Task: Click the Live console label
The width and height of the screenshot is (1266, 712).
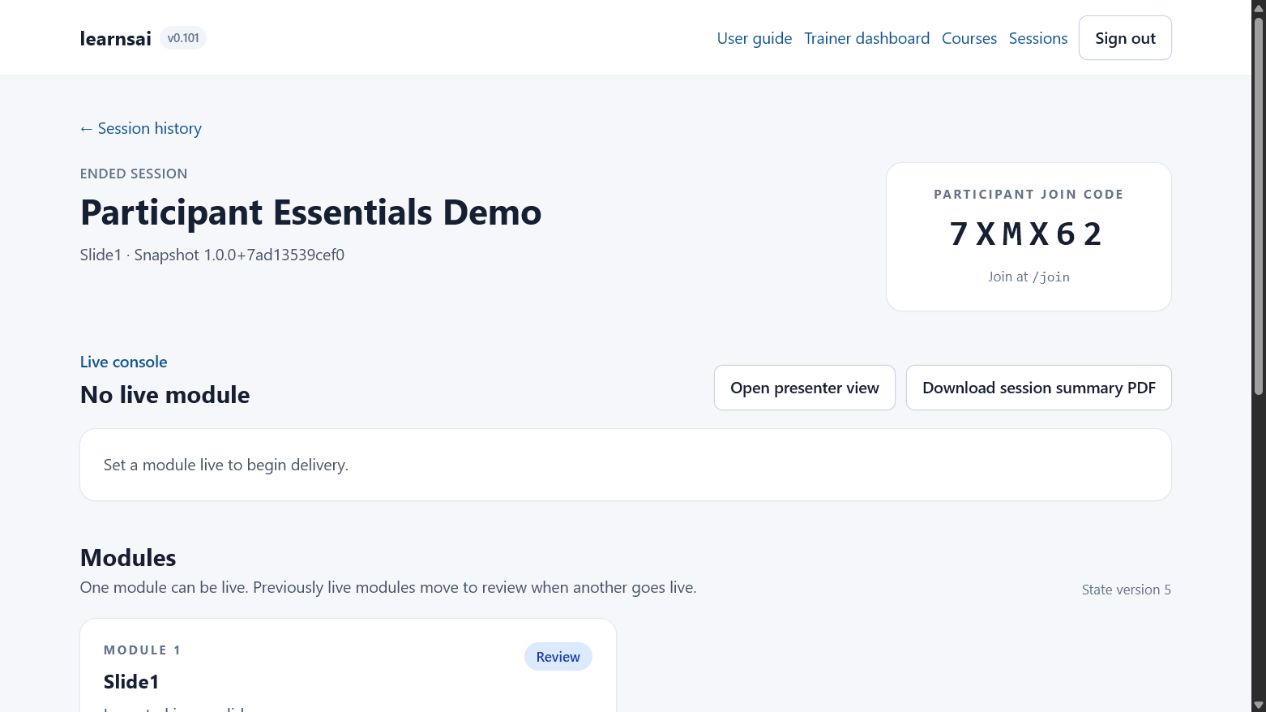Action: (124, 362)
